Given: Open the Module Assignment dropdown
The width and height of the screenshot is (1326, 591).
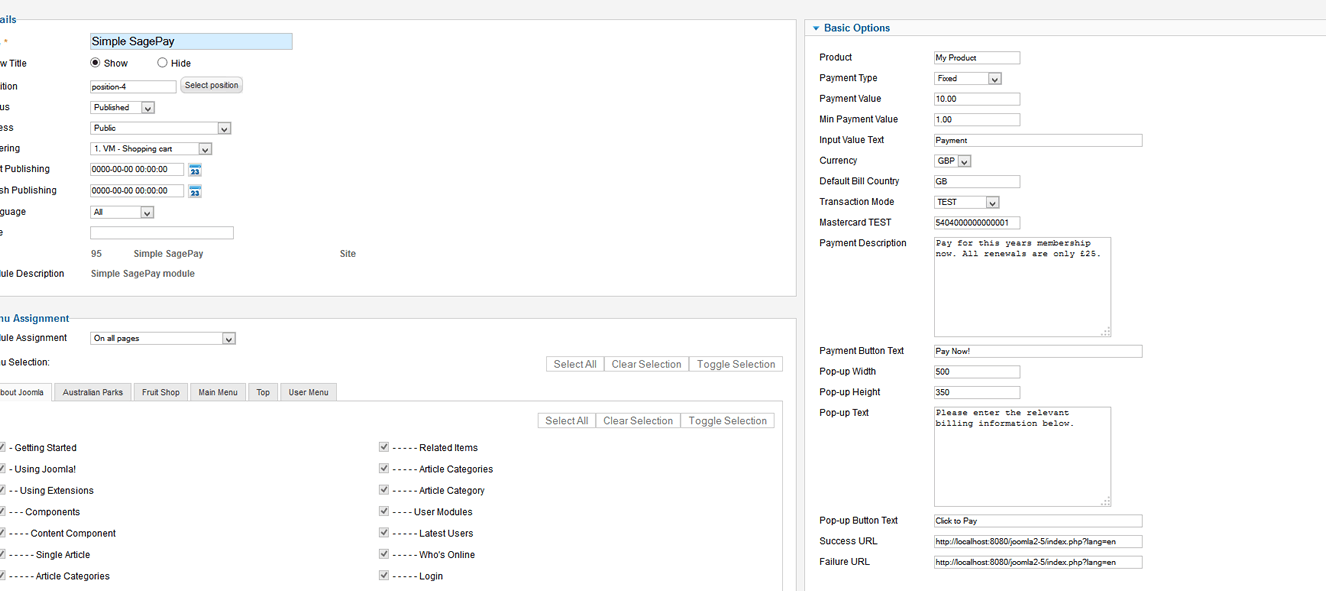Looking at the screenshot, I should pyautogui.click(x=163, y=338).
